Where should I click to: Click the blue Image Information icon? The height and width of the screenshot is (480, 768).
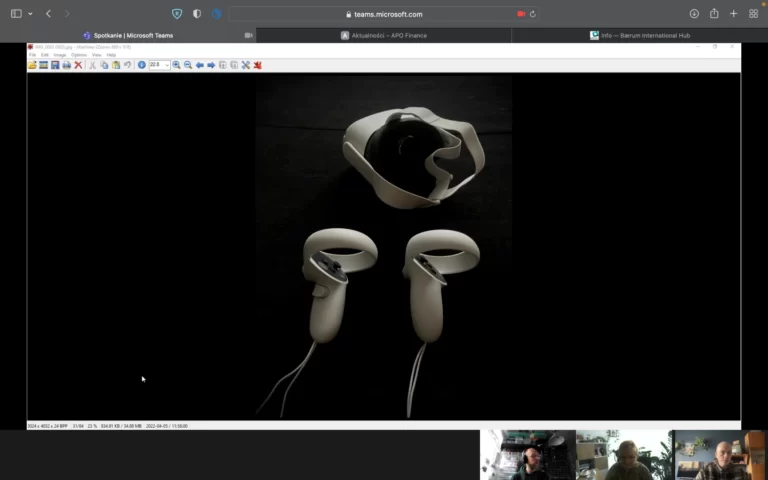(141, 65)
